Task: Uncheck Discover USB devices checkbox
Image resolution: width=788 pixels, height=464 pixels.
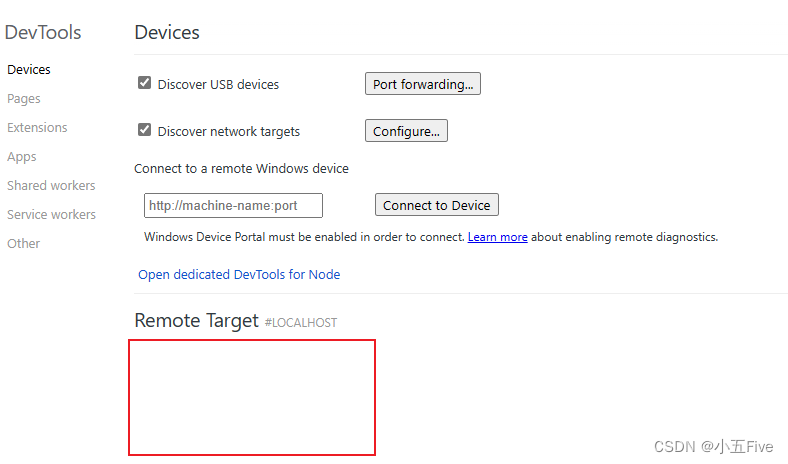Action: coord(144,82)
